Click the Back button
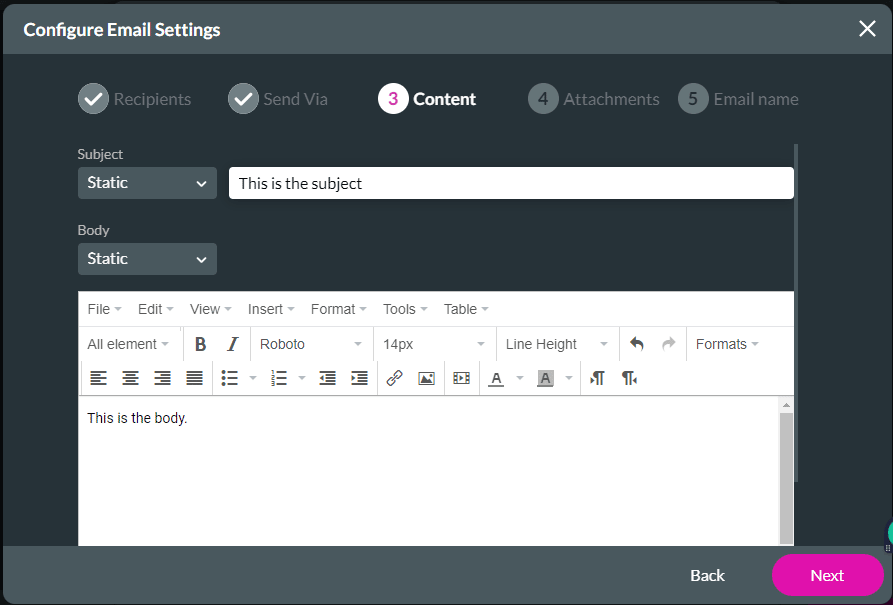 [707, 575]
